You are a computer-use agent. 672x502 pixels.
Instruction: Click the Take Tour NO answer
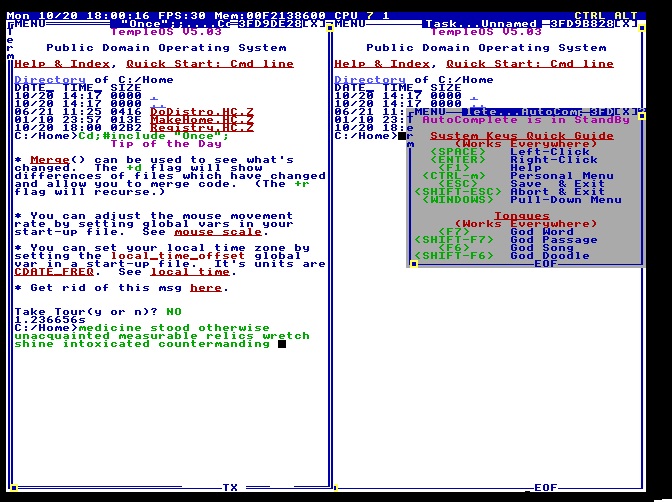(174, 312)
